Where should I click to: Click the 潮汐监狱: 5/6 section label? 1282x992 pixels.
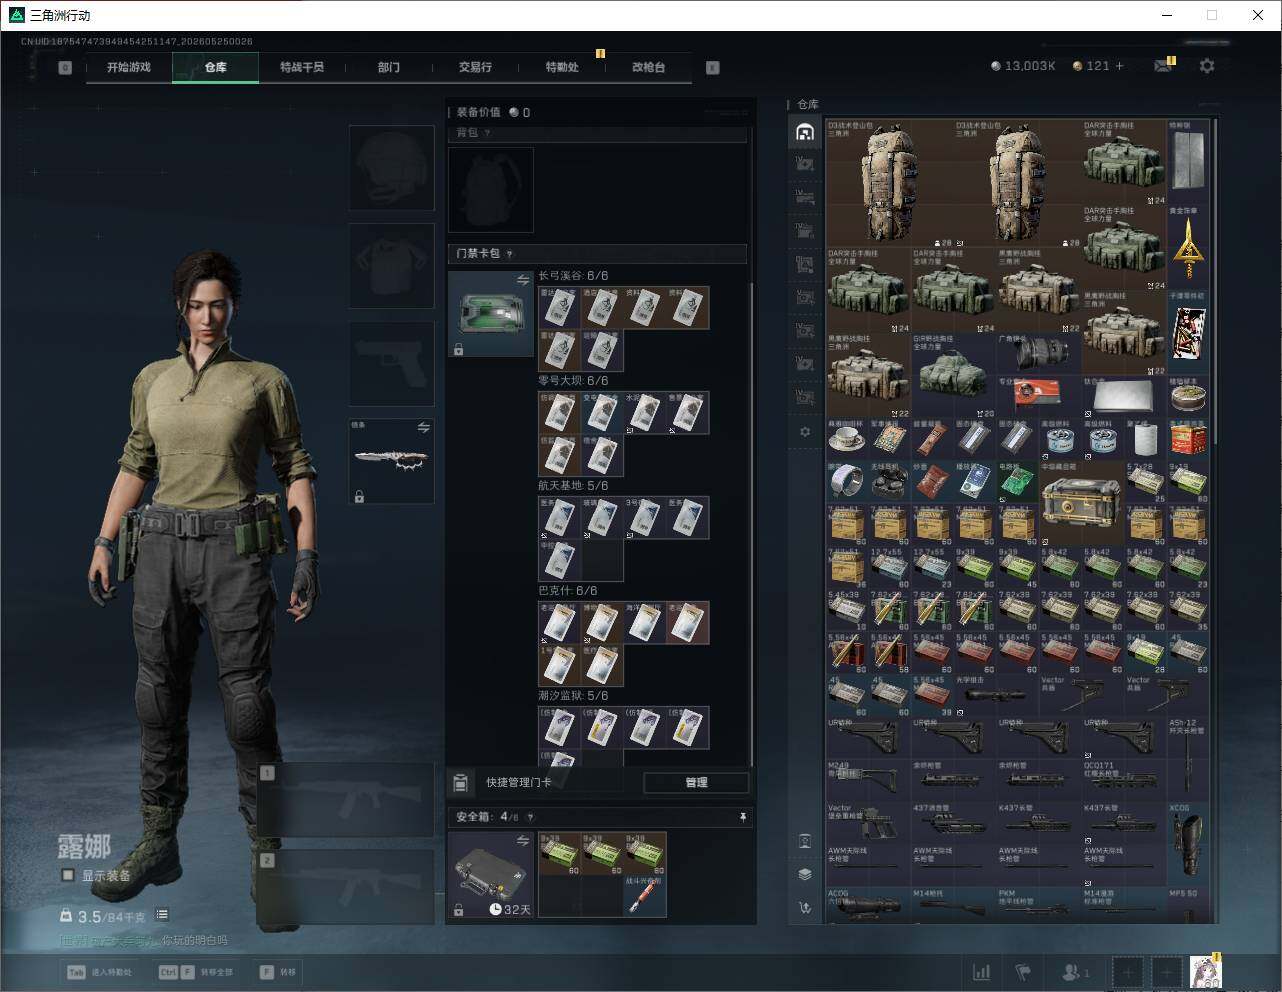pos(573,696)
